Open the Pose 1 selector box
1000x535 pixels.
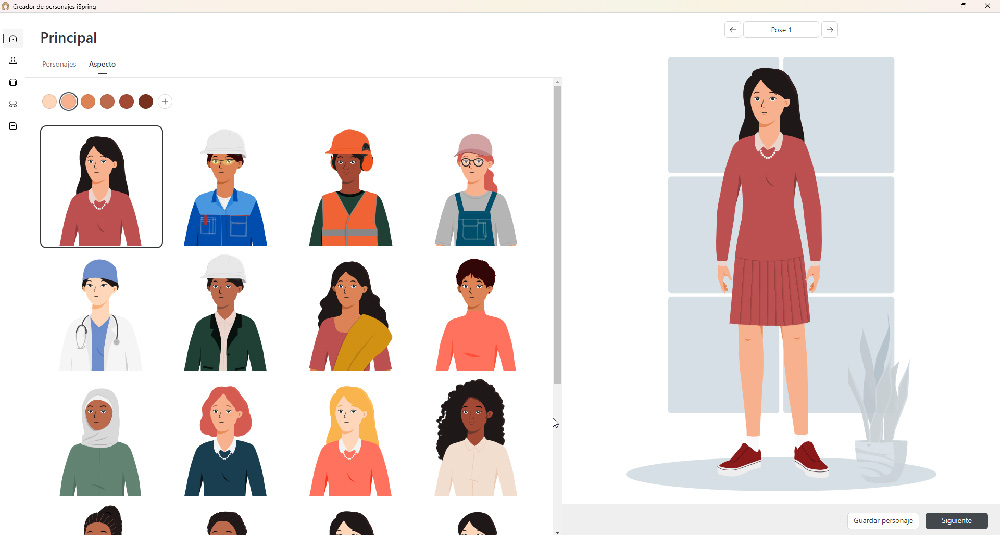781,29
